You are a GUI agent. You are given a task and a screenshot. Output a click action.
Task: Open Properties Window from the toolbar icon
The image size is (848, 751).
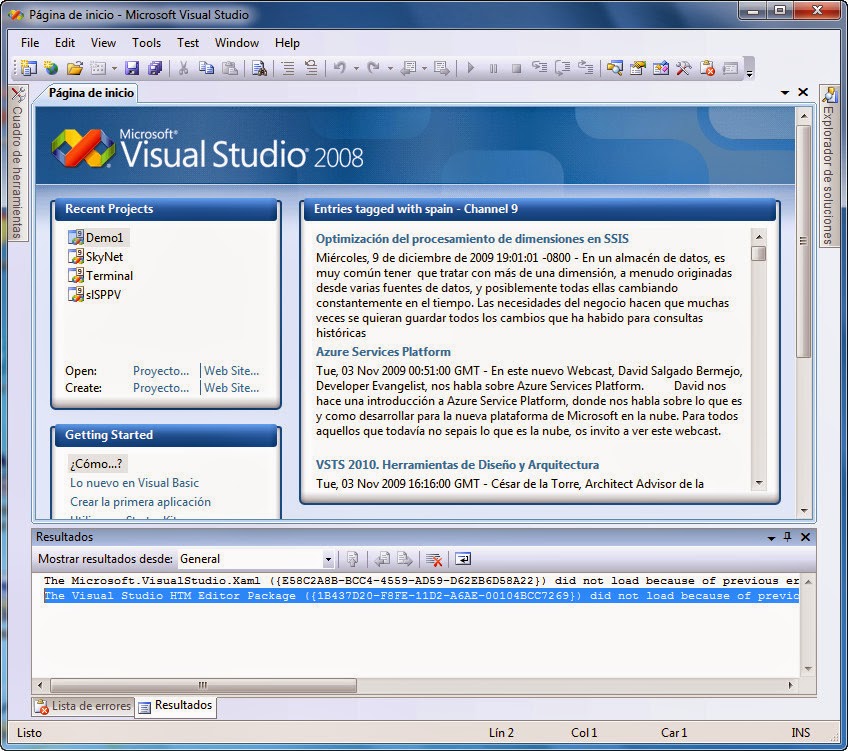coord(638,68)
